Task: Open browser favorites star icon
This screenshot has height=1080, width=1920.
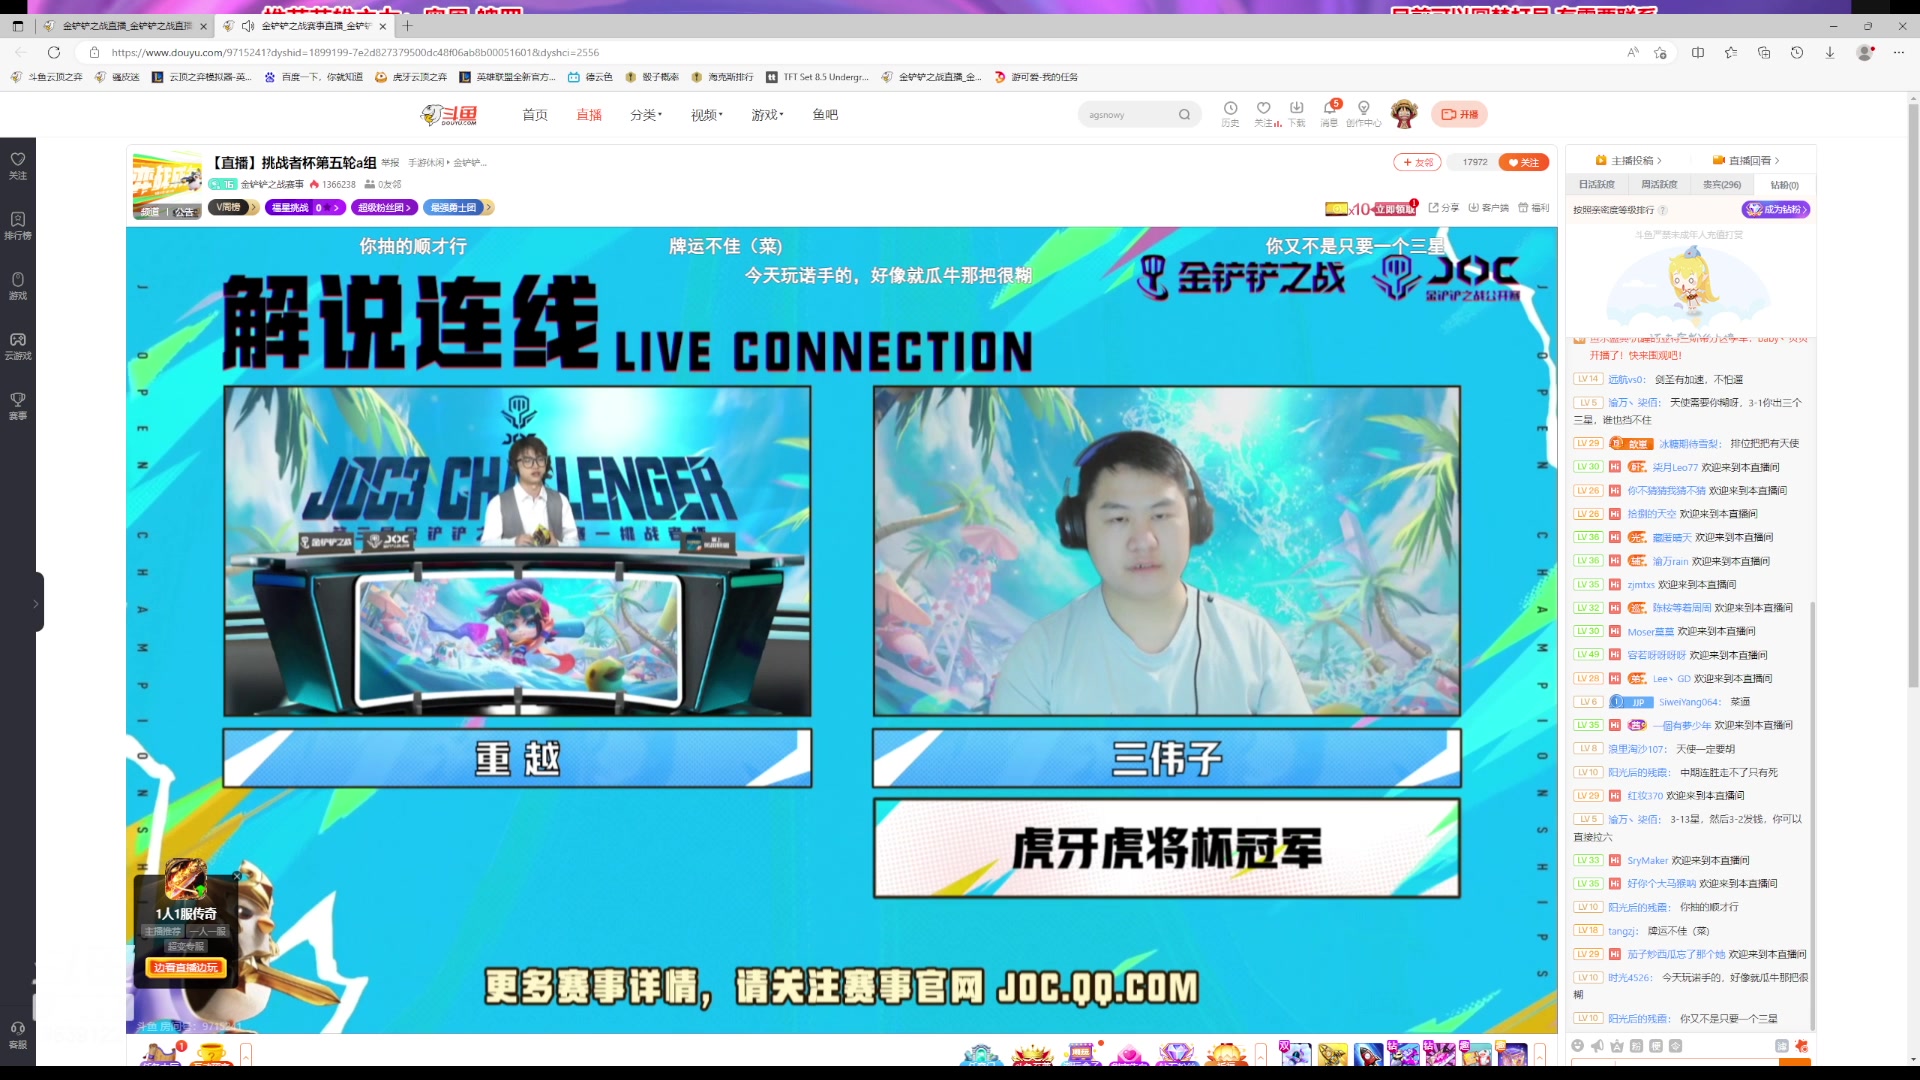Action: (1731, 52)
